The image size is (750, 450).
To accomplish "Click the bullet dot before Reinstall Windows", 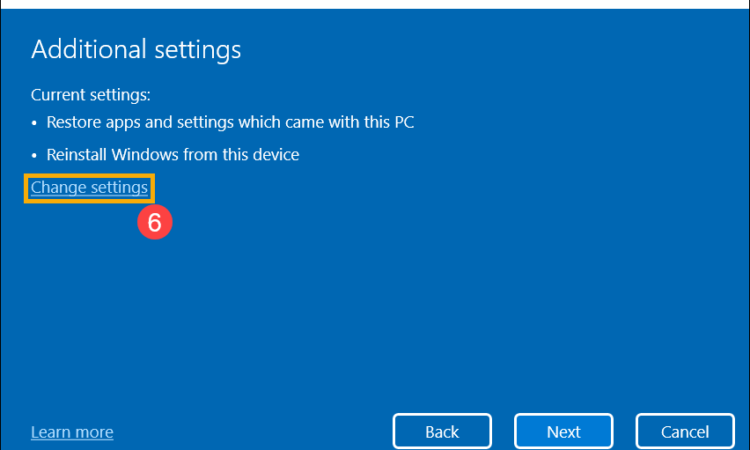I will pos(34,156).
